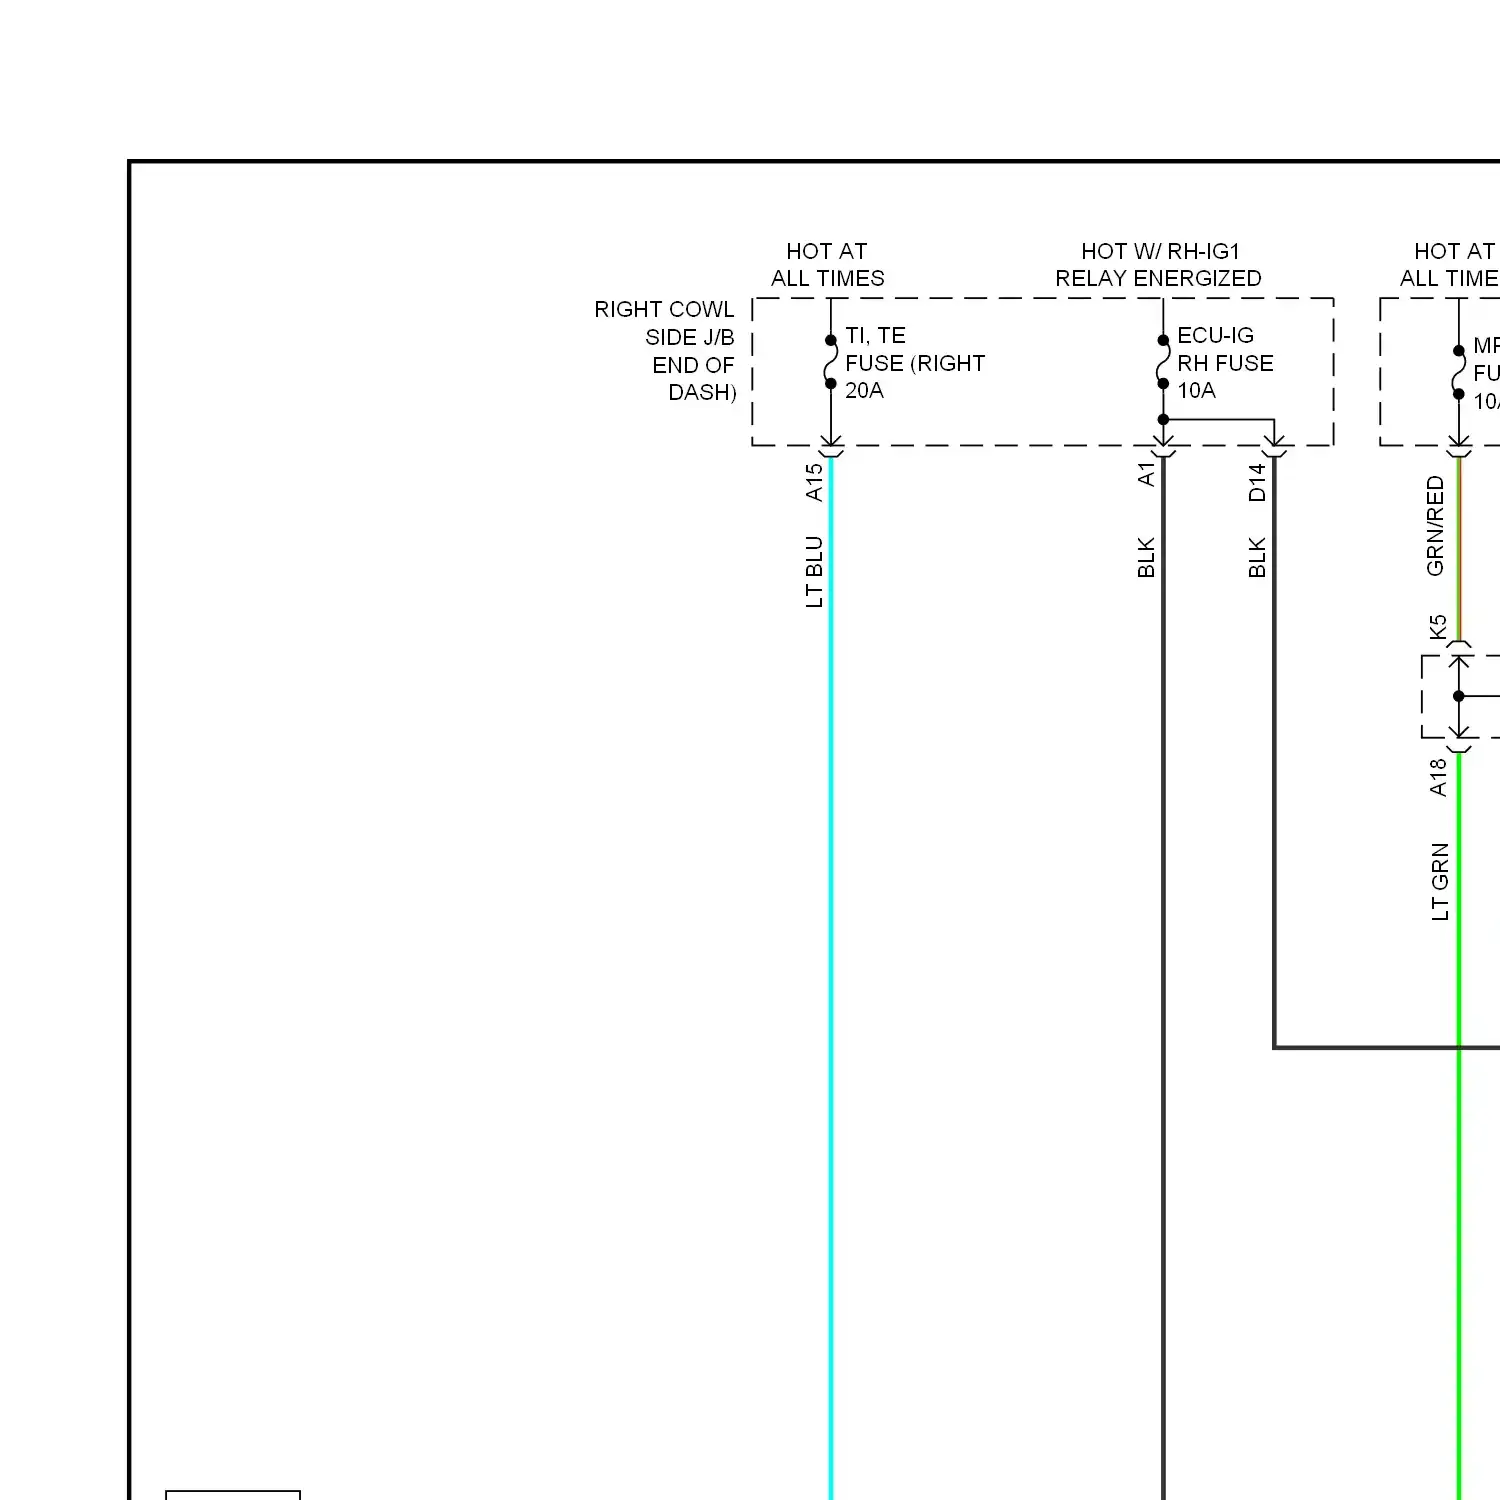This screenshot has height=1500, width=1500.
Task: Select the A15 connector pin label
Action: pos(814,481)
